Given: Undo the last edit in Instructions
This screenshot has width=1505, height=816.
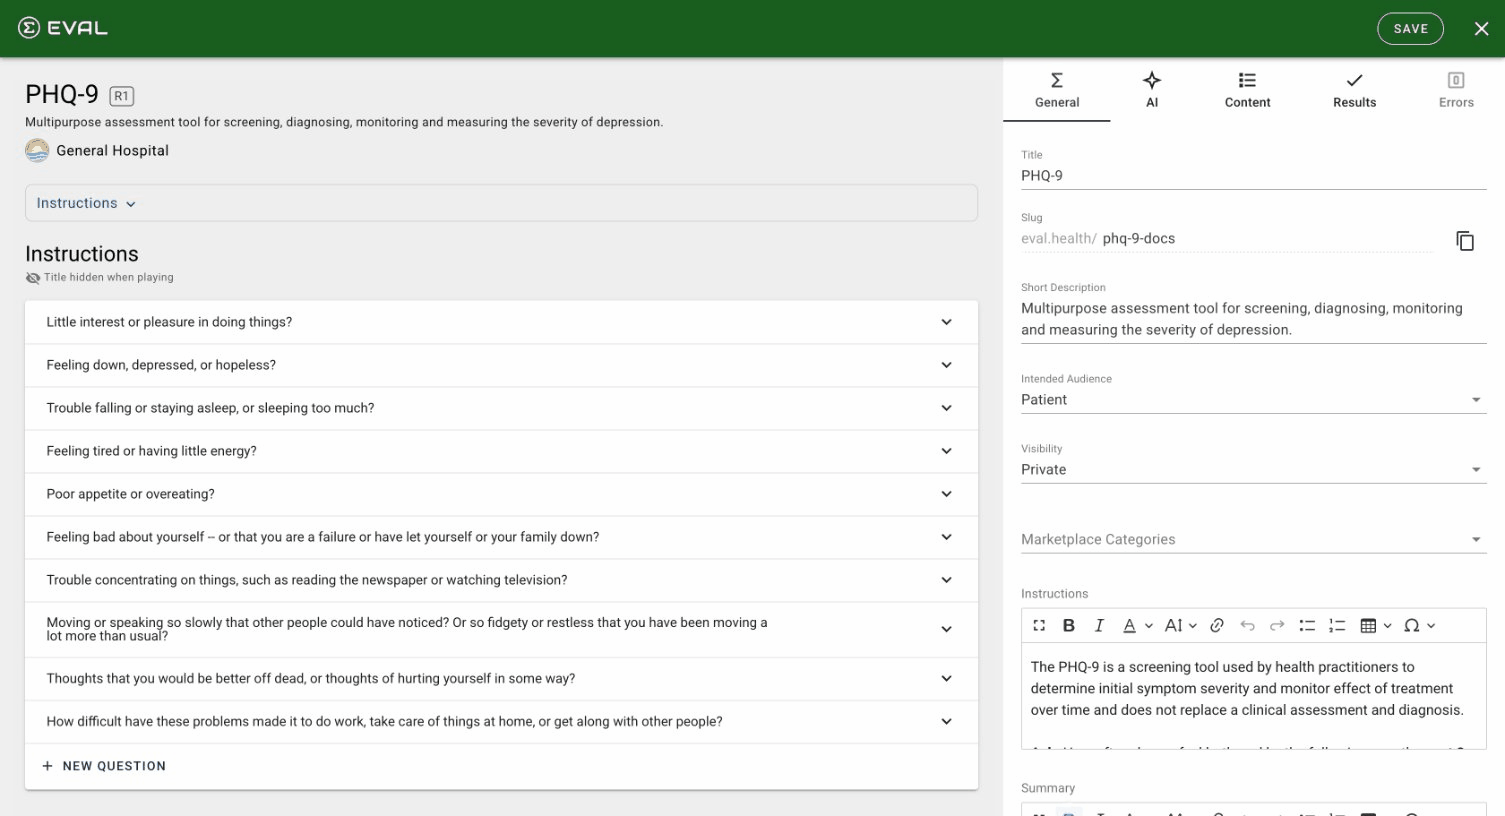Looking at the screenshot, I should tap(1247, 624).
